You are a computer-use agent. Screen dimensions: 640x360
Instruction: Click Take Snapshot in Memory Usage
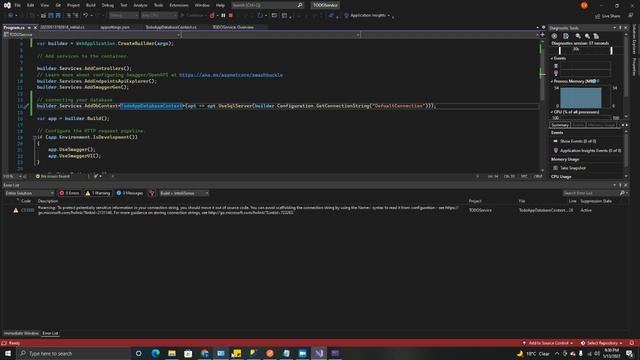[573, 168]
